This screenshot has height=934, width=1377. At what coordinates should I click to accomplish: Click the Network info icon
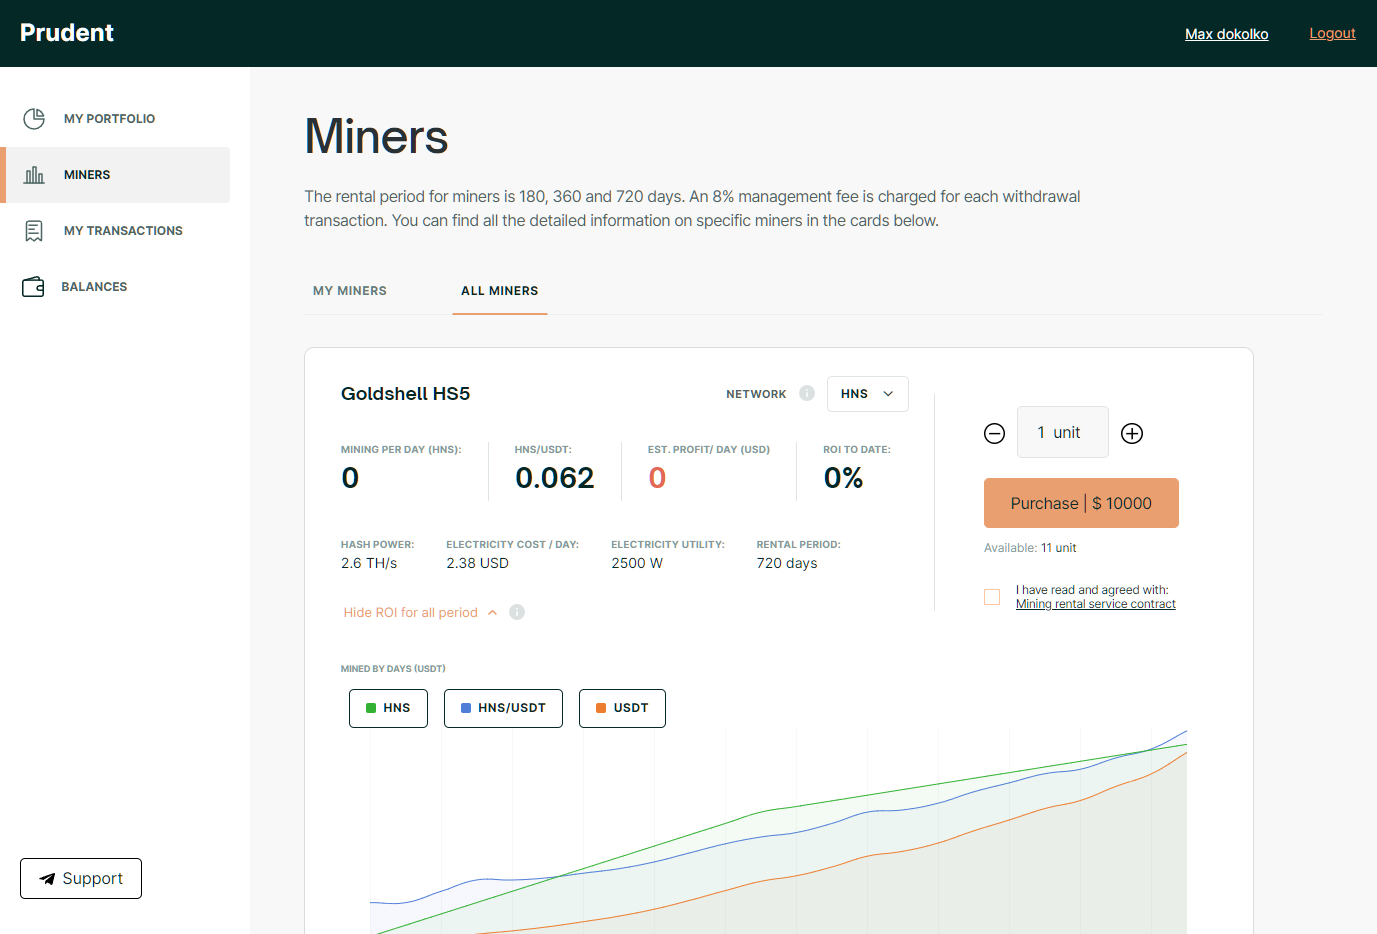pyautogui.click(x=807, y=393)
